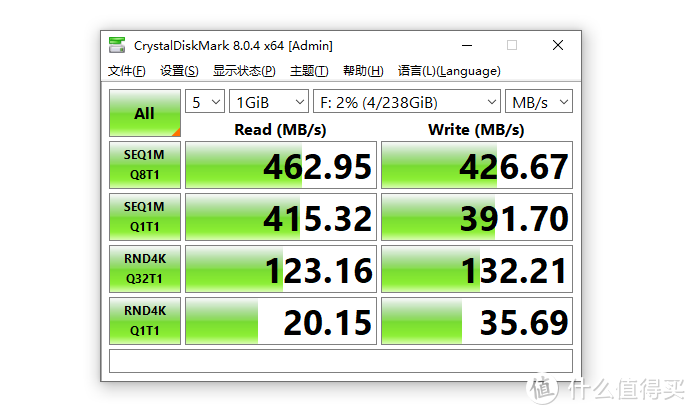The image size is (696, 415).
Task: Click the 20.15 read result
Action: coord(281,321)
